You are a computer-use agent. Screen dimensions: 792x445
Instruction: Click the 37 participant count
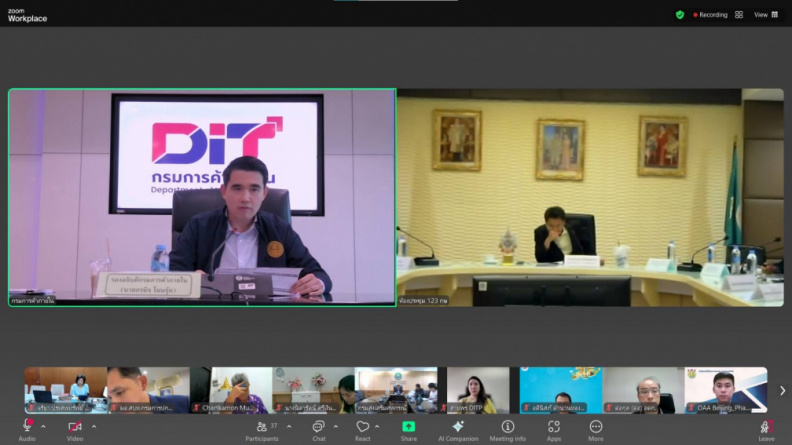(x=274, y=426)
